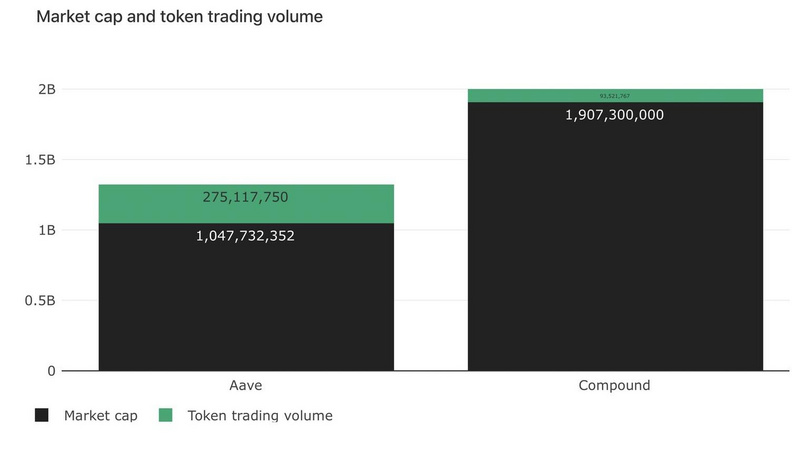Click the 1,047,732,352 data label

245,236
